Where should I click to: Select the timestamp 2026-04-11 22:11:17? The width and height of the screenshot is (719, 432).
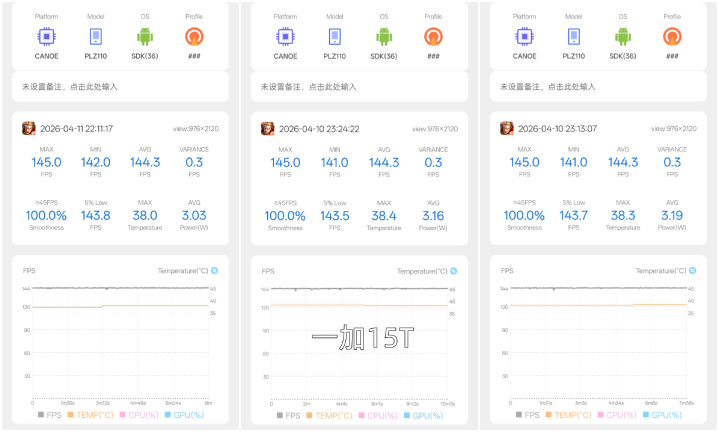coord(77,128)
